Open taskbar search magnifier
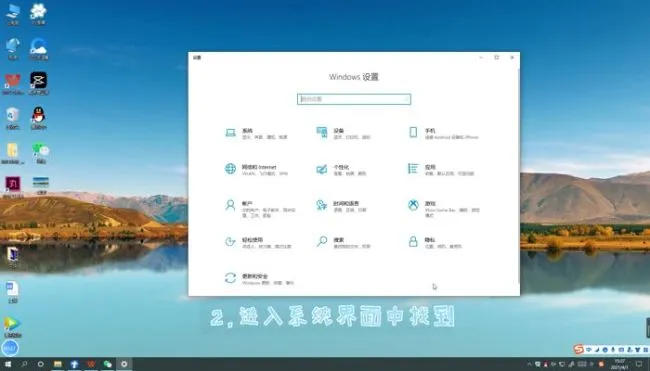The width and height of the screenshot is (650, 371). (24, 364)
